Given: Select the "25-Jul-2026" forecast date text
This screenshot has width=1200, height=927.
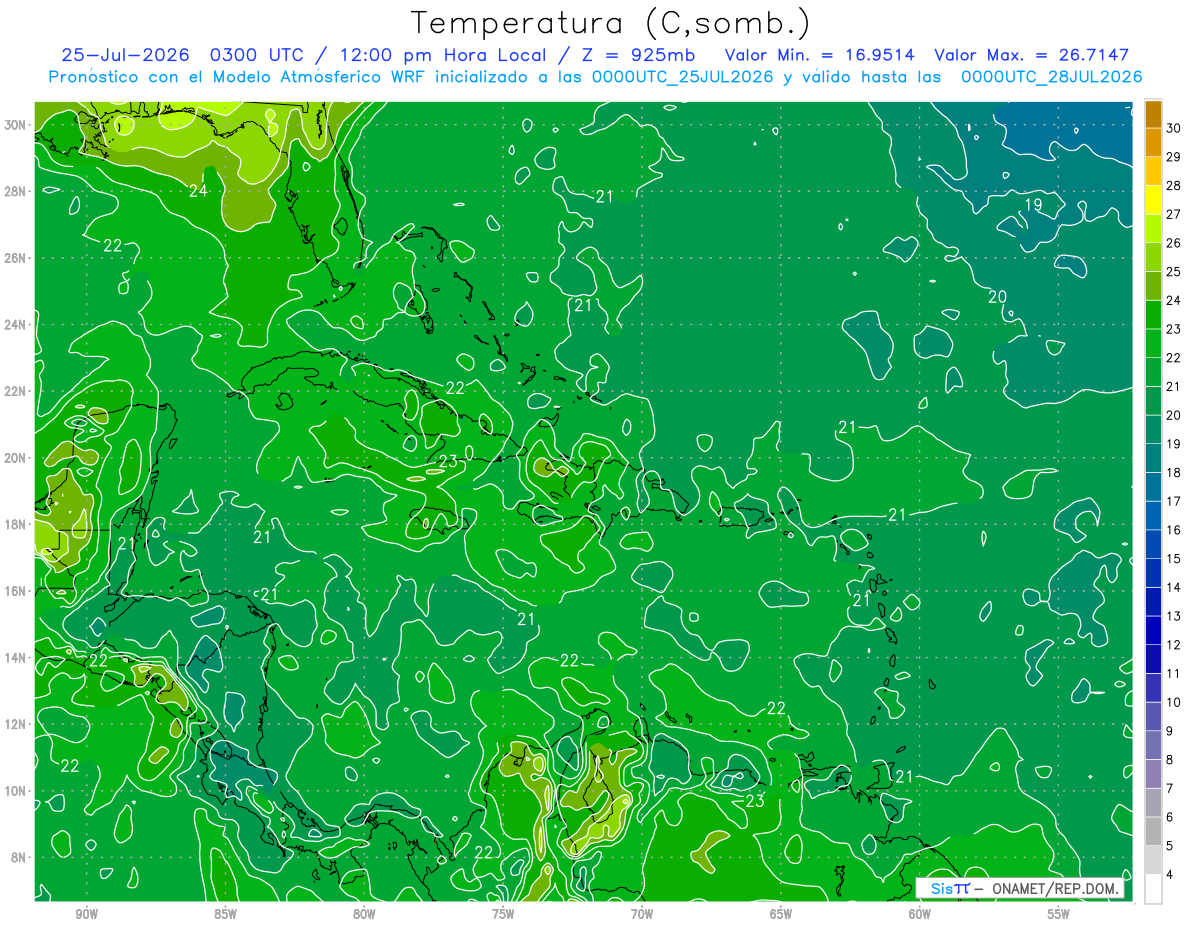Looking at the screenshot, I should (x=126, y=55).
